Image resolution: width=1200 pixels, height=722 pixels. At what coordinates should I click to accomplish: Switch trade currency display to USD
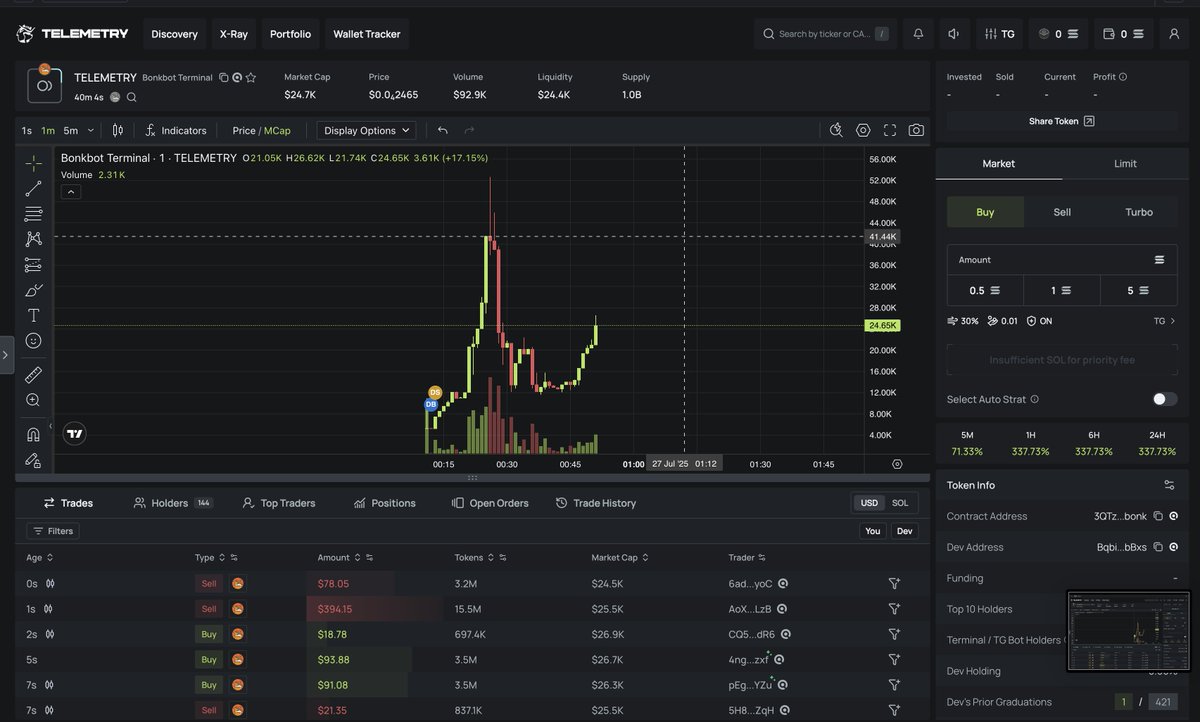869,503
